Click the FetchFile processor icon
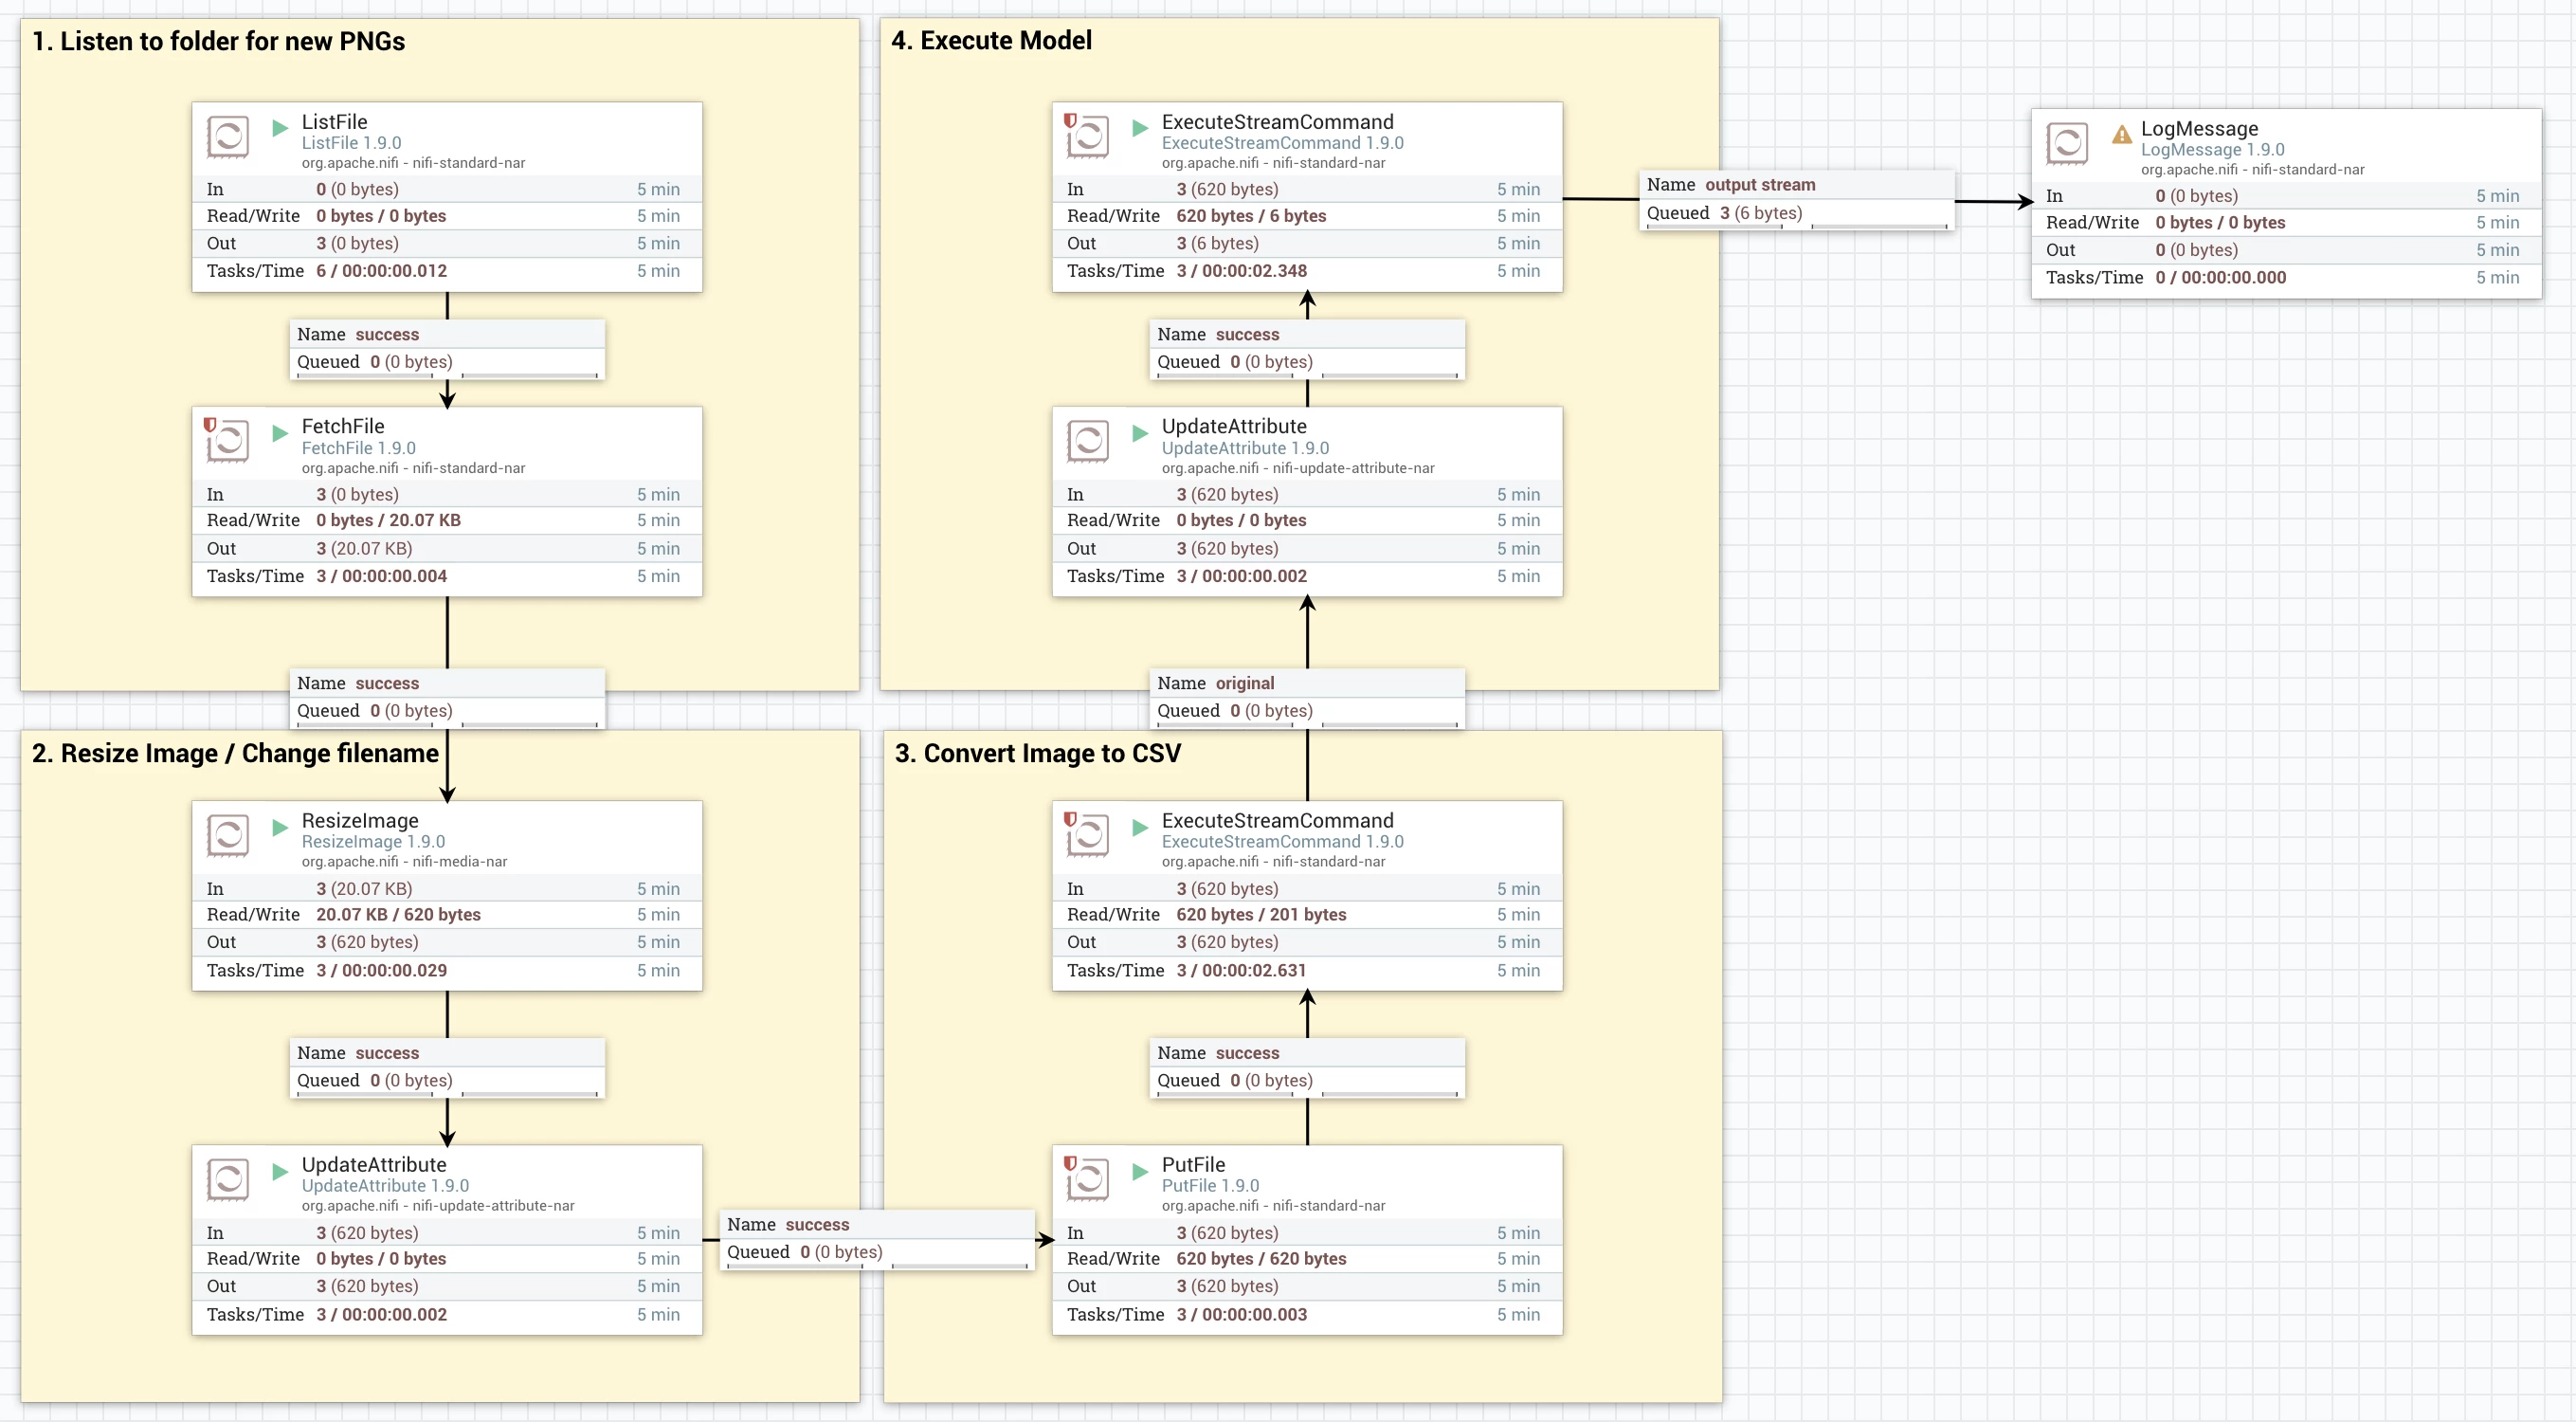 coord(227,441)
